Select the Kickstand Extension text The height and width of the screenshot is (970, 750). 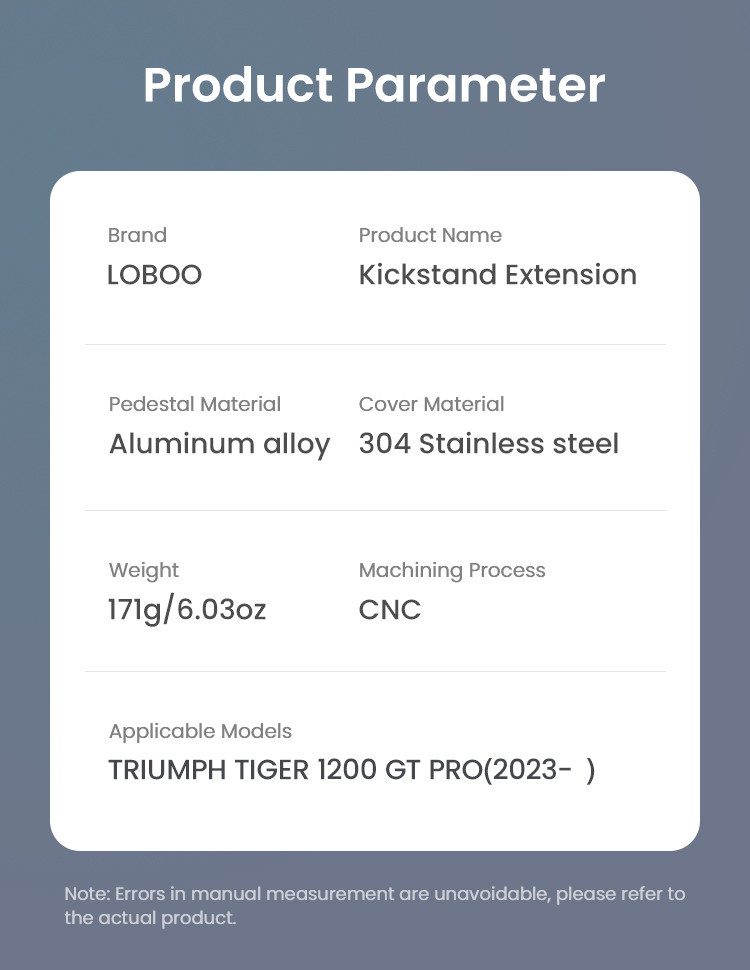pyautogui.click(x=497, y=275)
